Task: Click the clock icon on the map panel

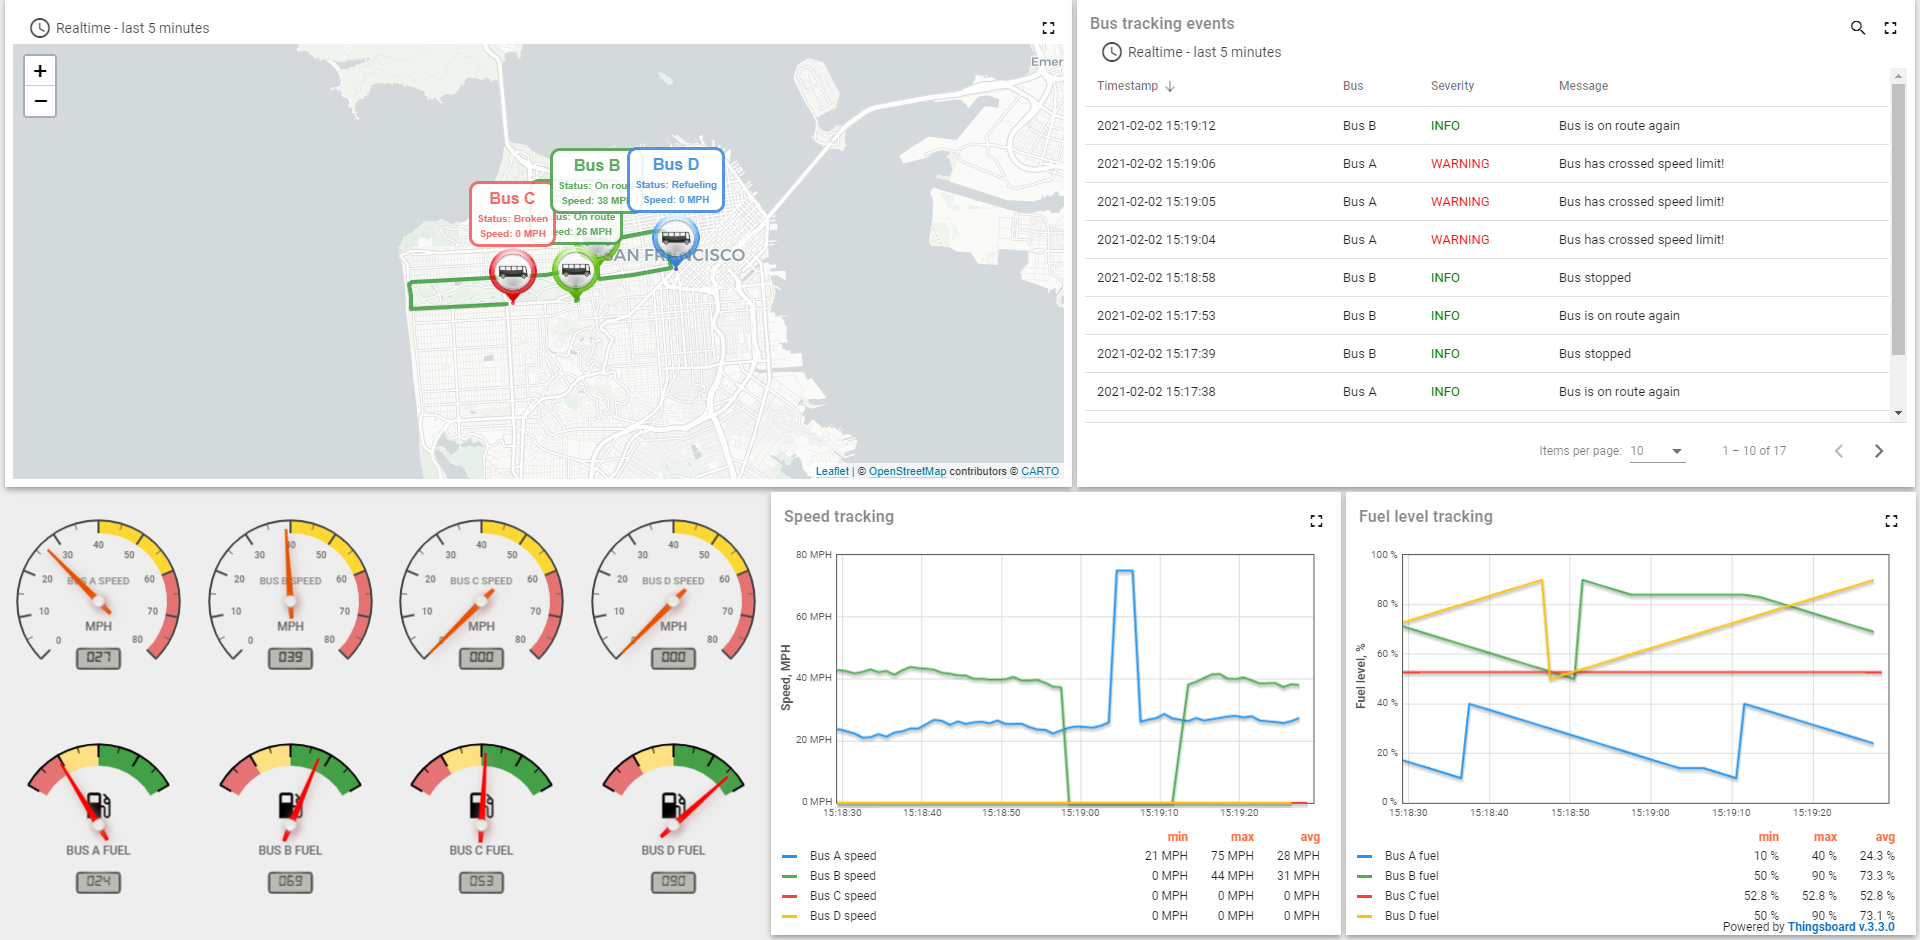Action: [x=38, y=28]
